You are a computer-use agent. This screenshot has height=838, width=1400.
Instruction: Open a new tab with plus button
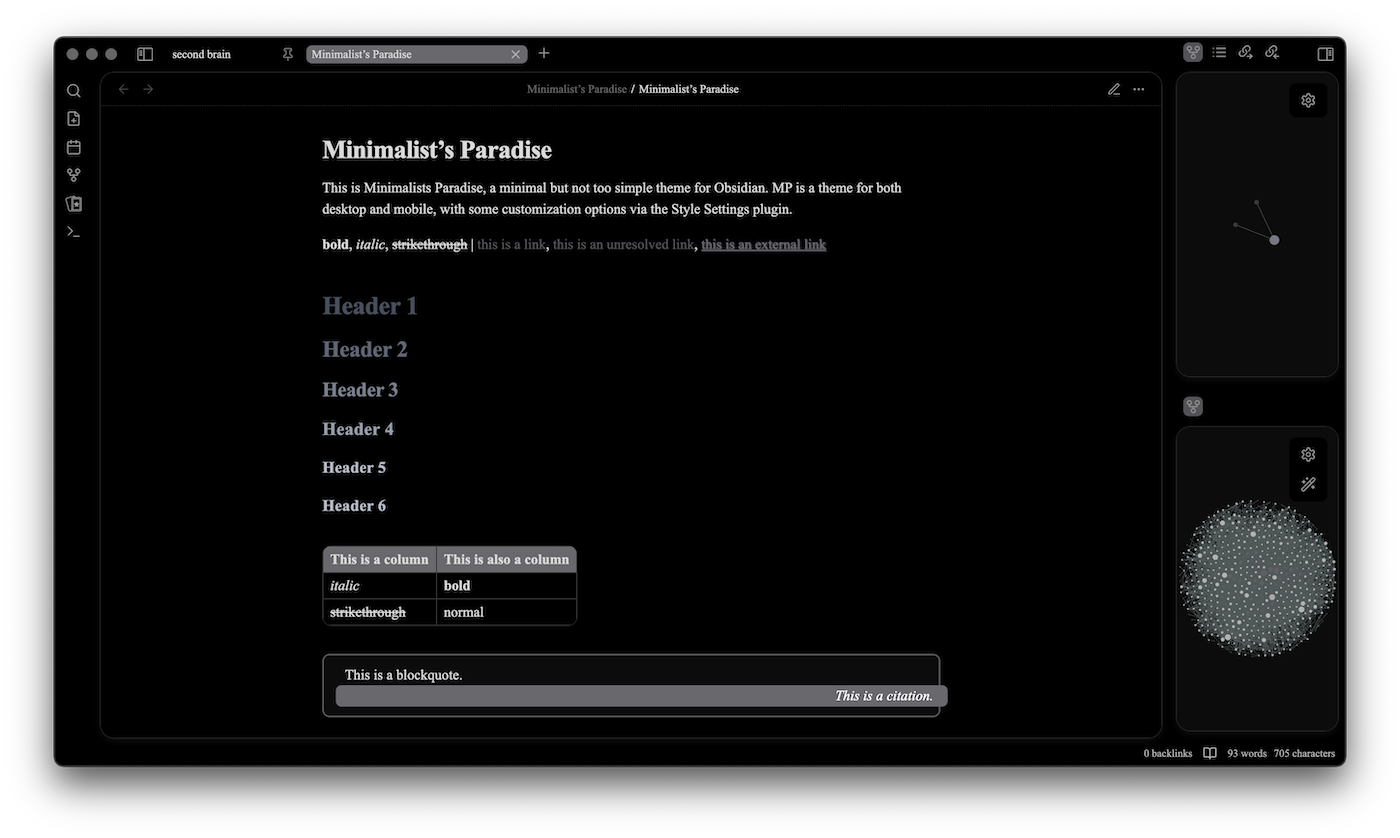point(544,53)
